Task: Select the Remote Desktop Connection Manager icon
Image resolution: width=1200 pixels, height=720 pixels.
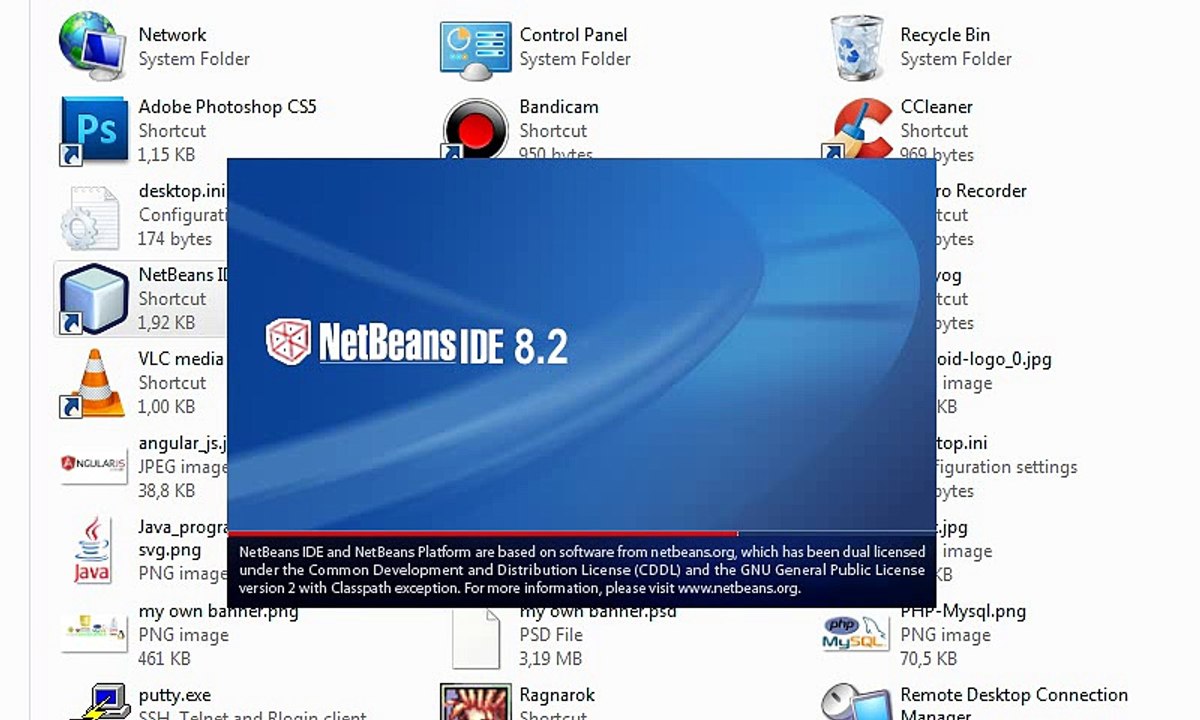Action: point(856,702)
